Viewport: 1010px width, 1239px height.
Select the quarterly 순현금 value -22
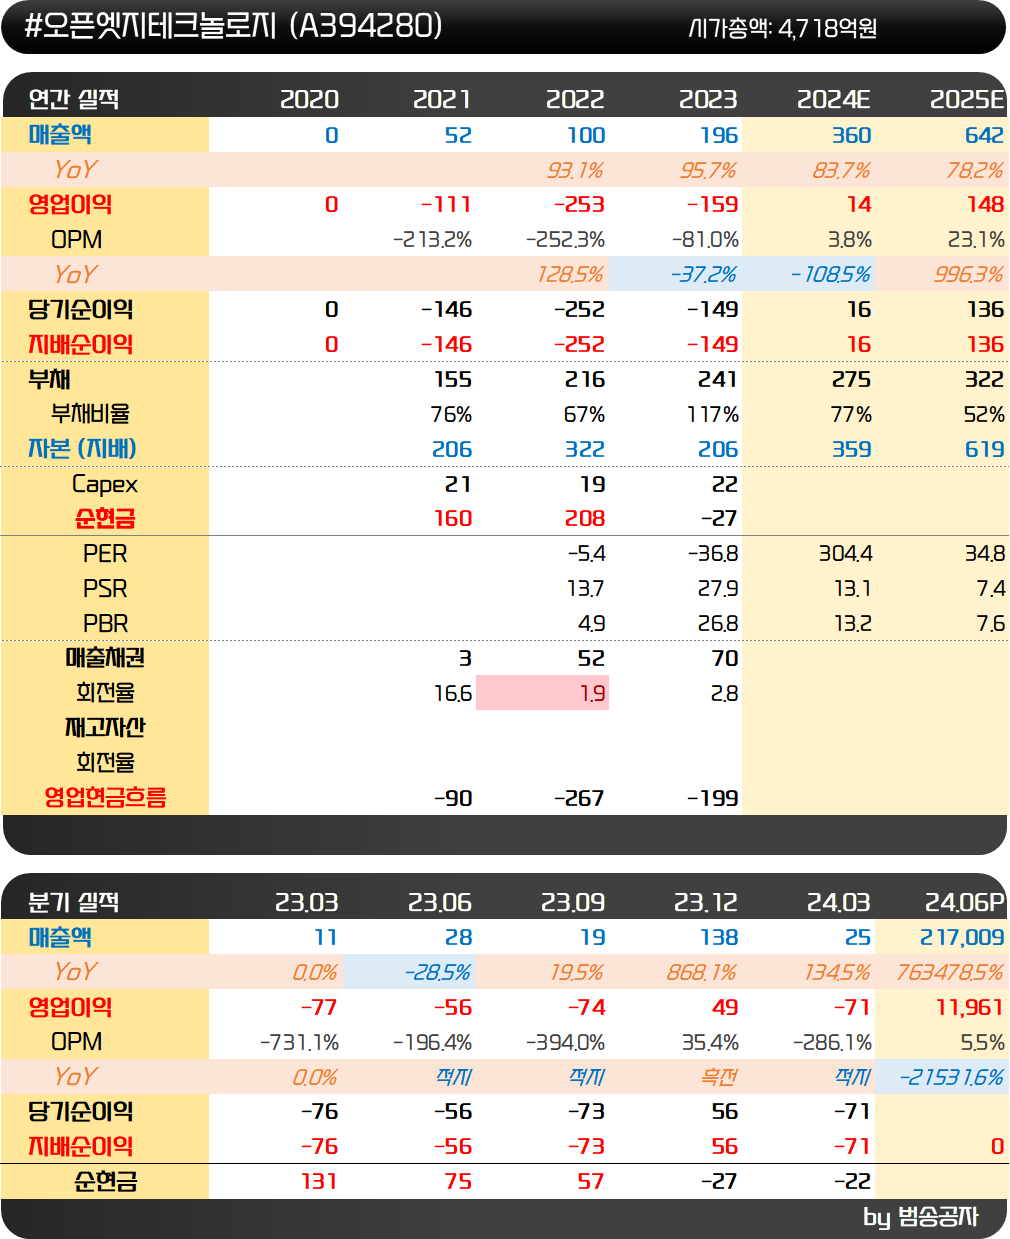click(853, 1181)
